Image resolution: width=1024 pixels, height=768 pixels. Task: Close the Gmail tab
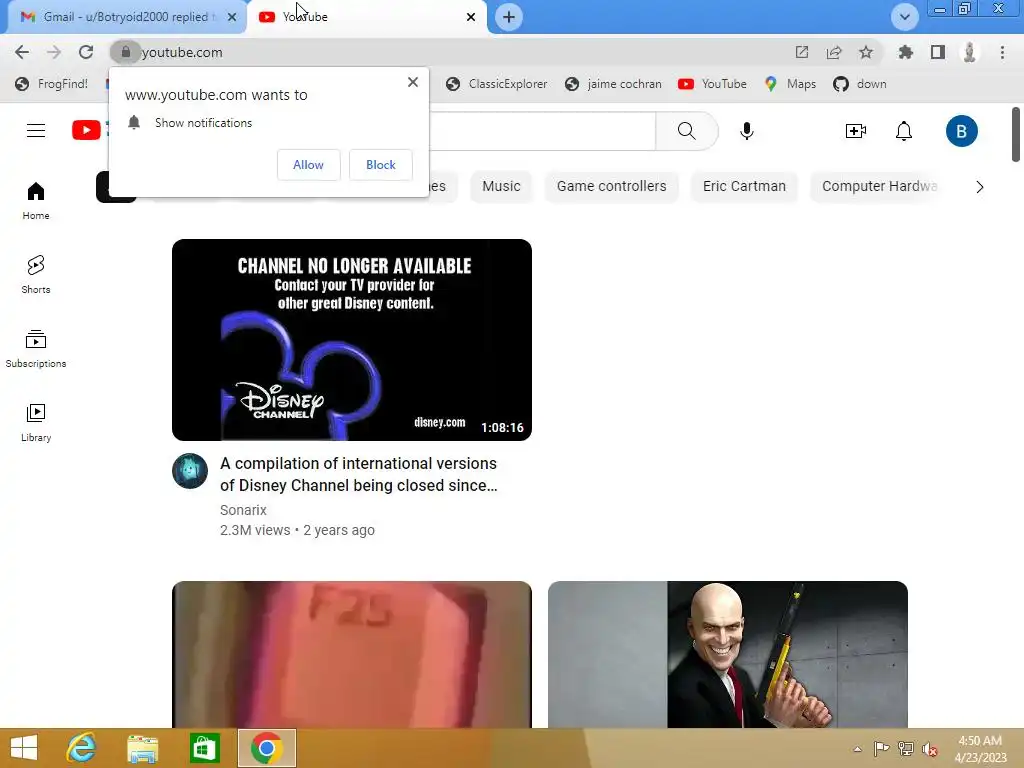[x=232, y=17]
